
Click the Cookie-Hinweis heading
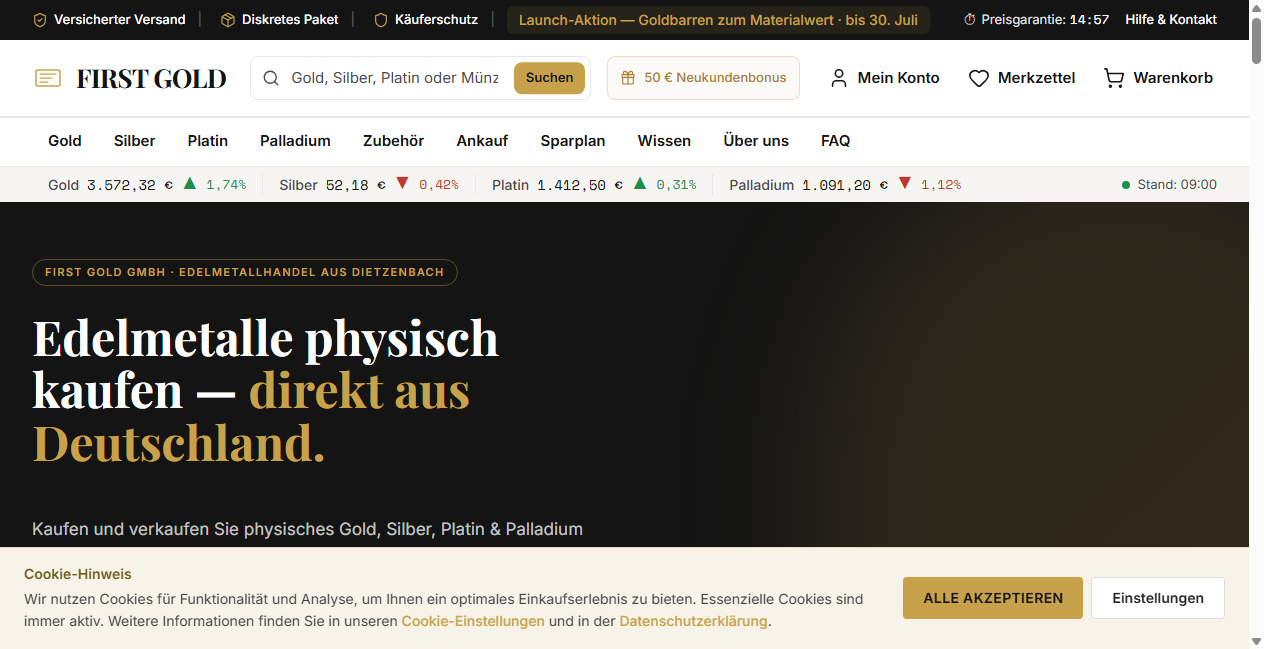tap(78, 574)
